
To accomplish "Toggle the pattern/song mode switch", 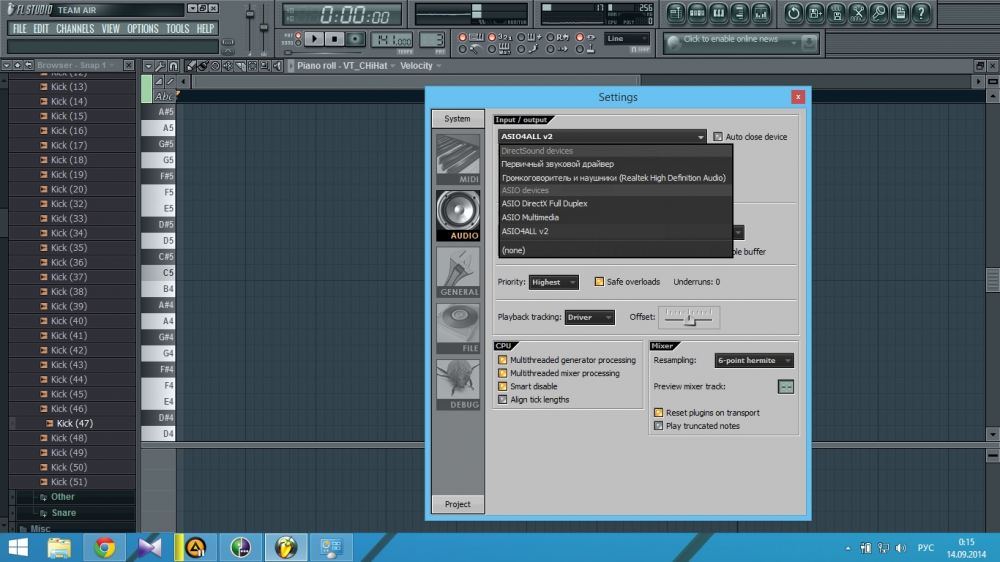I will point(298,39).
